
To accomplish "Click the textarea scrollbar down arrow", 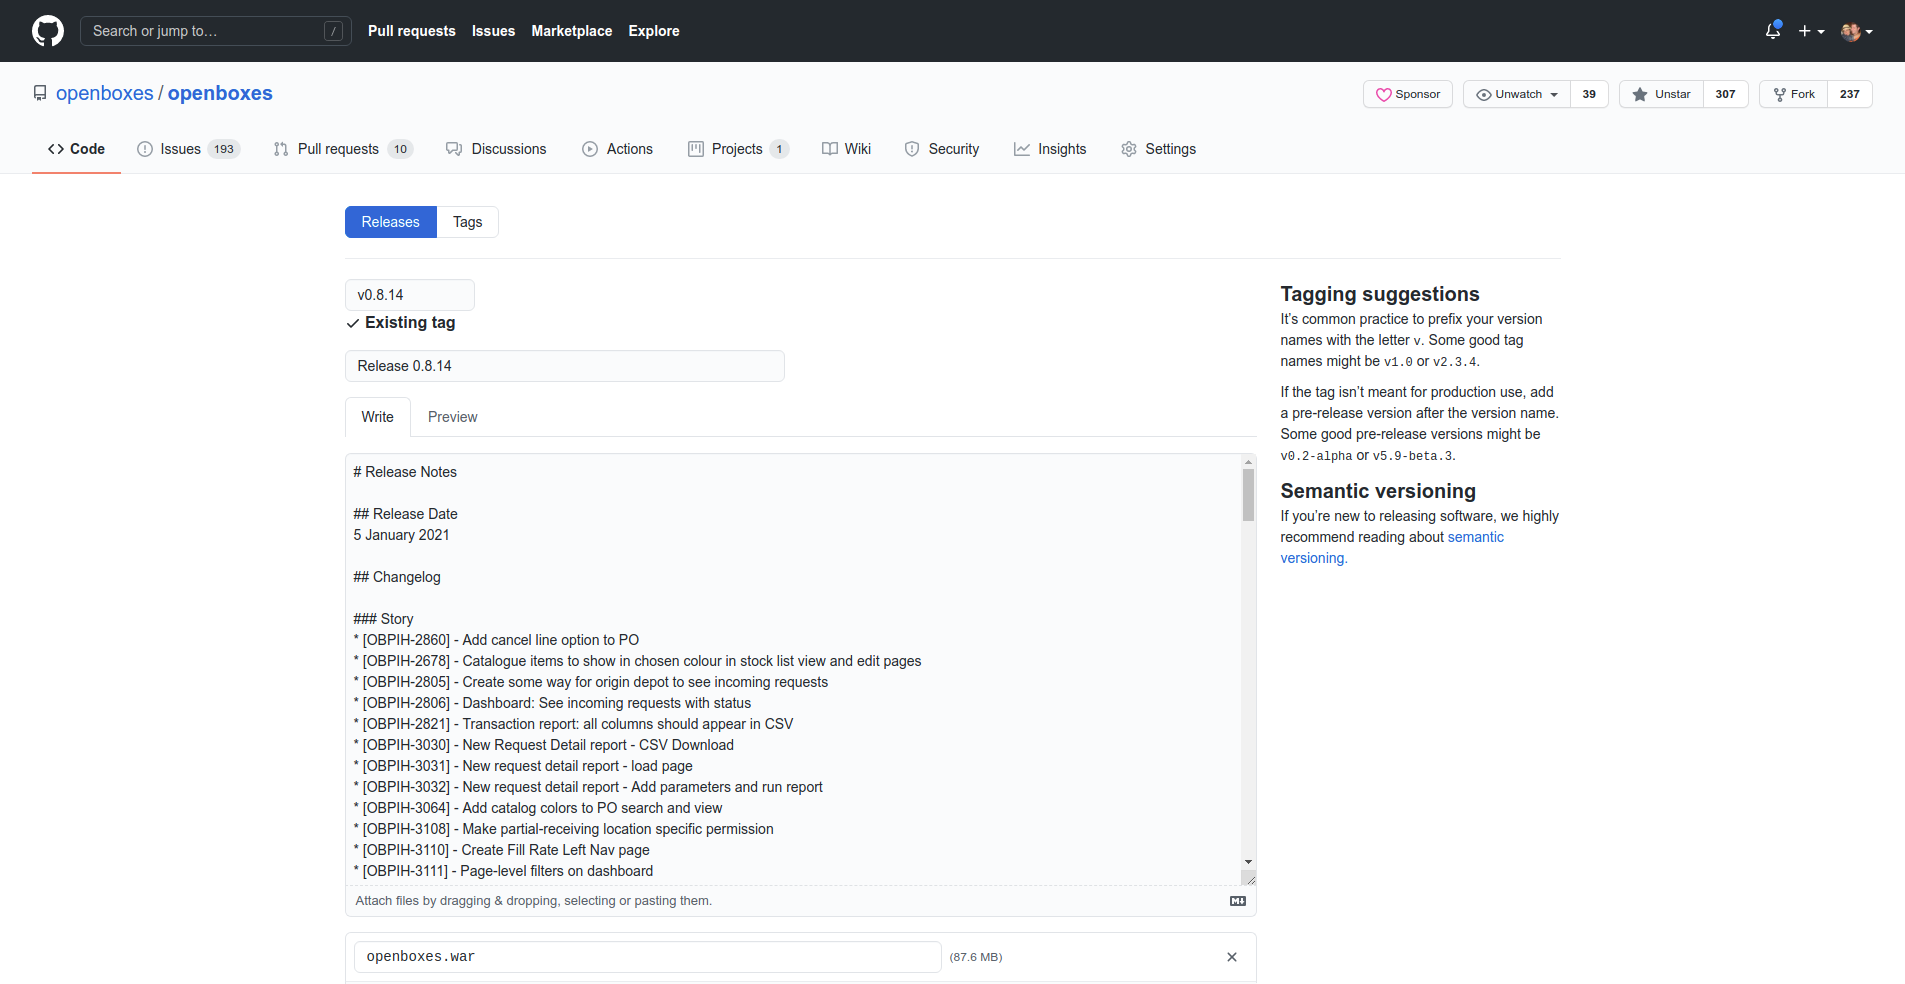I will point(1248,862).
